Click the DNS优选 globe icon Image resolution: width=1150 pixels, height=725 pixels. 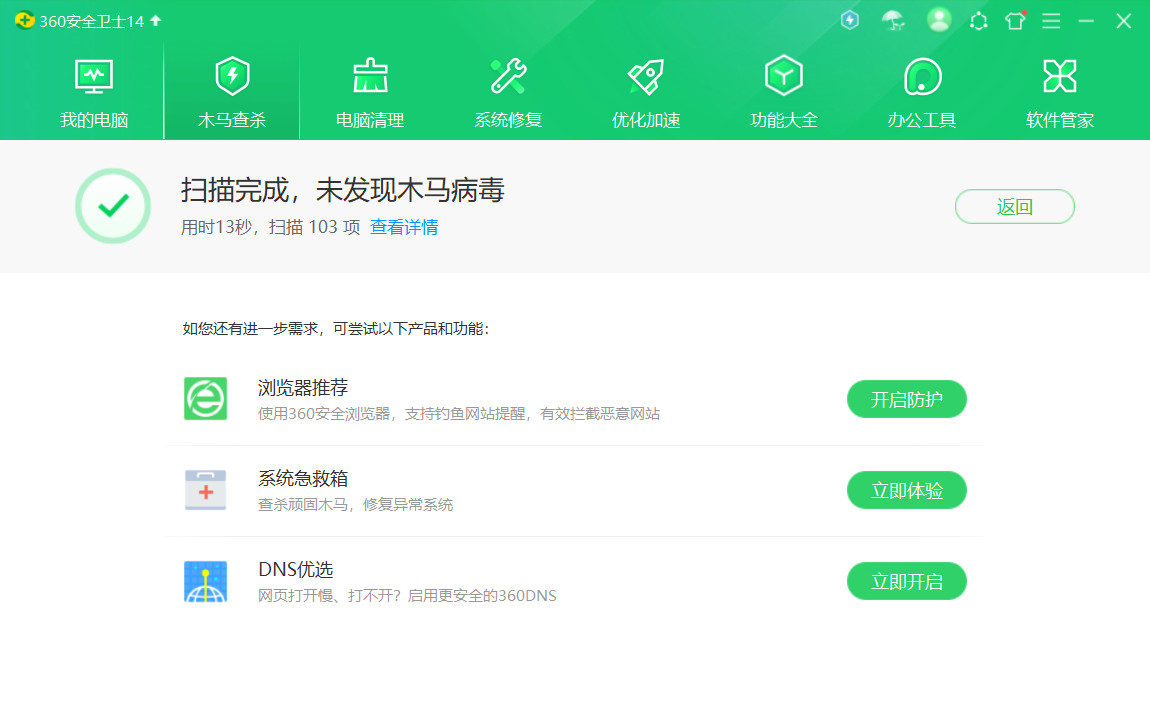tap(205, 581)
